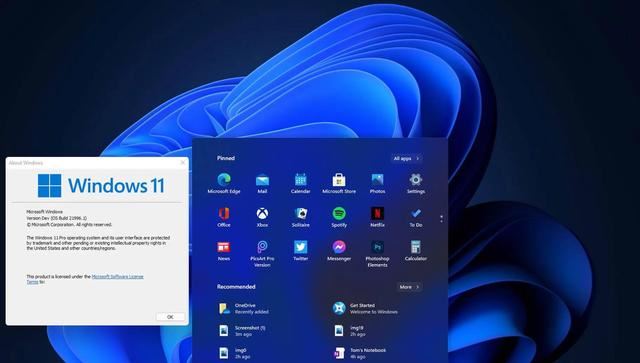Open OneDrive in Recommended list

point(244,308)
